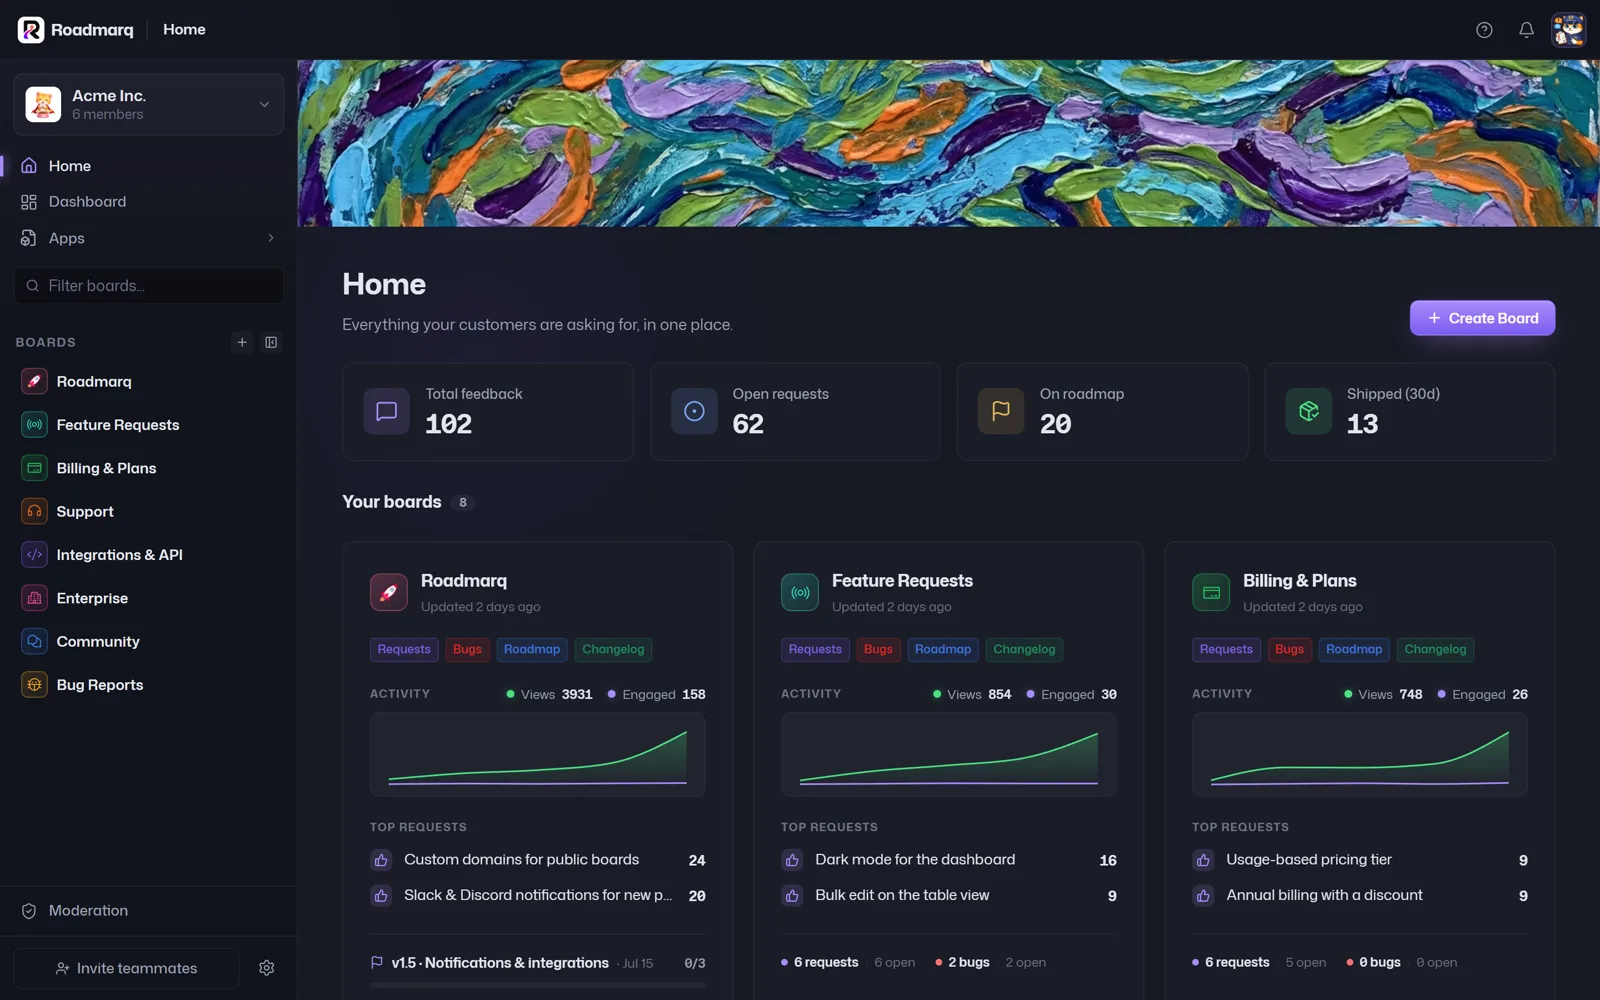Click the v1.5 milestone flag icon

tap(377, 963)
